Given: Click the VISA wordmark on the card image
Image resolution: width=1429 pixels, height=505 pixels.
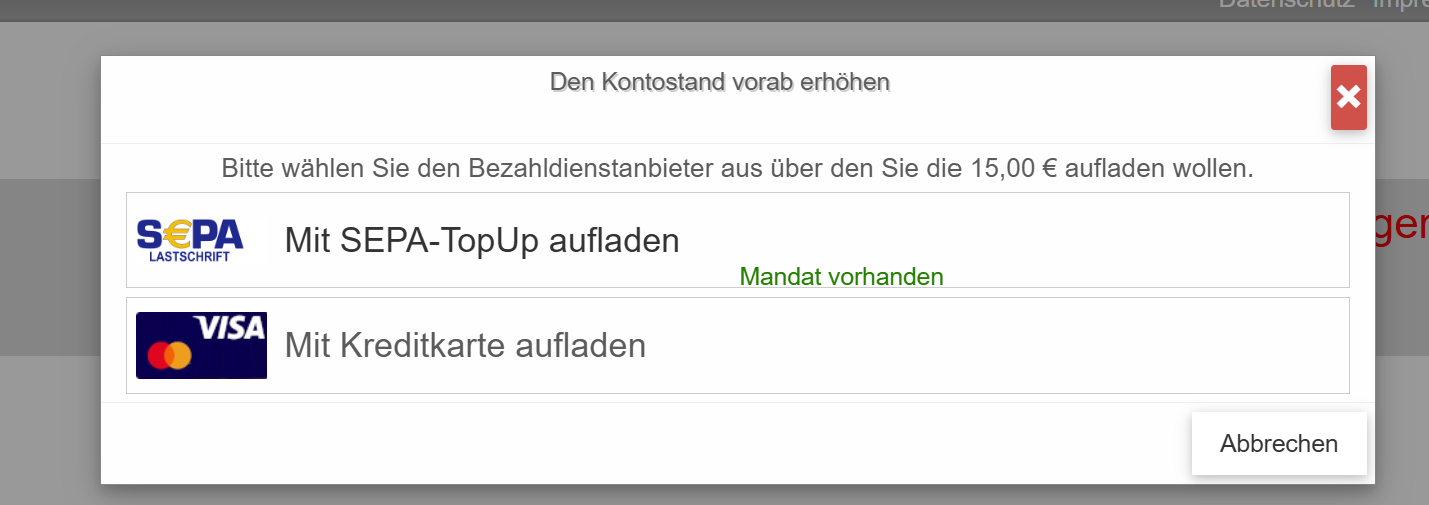Looking at the screenshot, I should pos(230,327).
